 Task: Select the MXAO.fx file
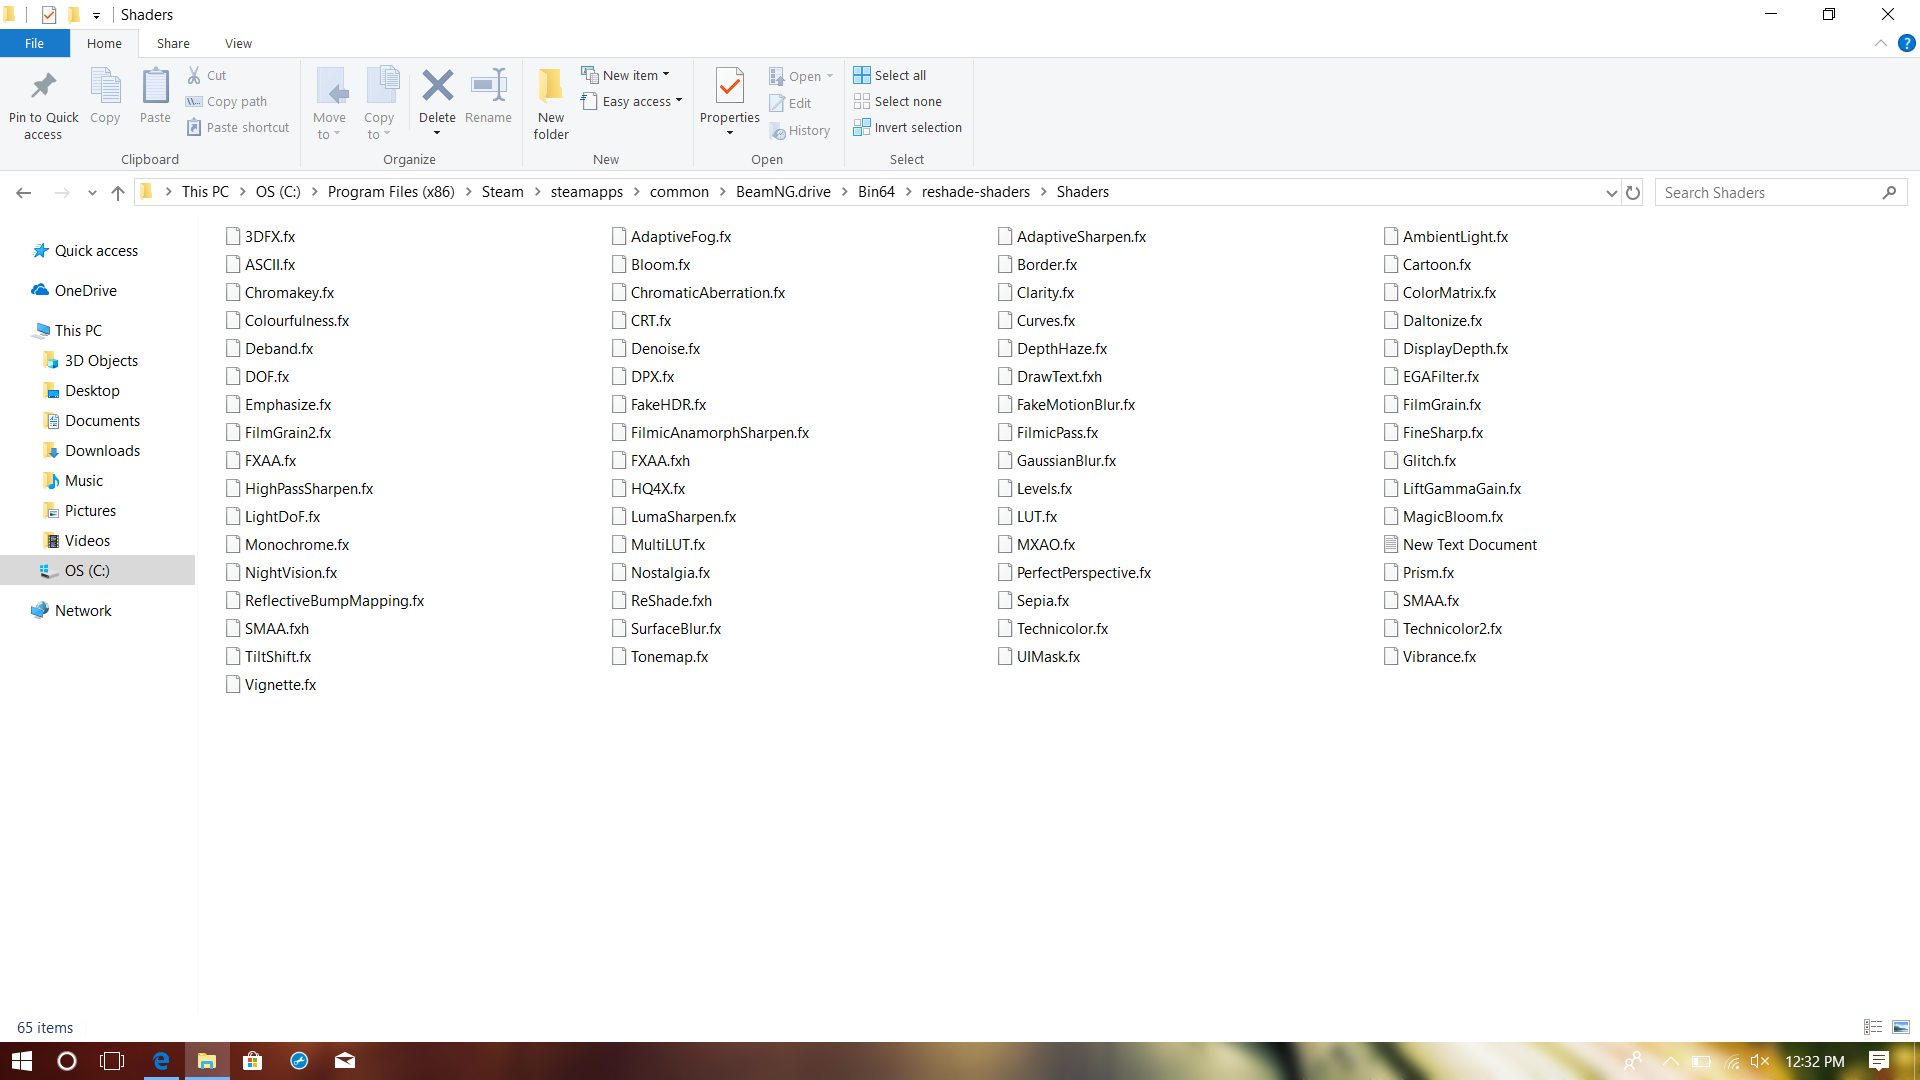1037,545
